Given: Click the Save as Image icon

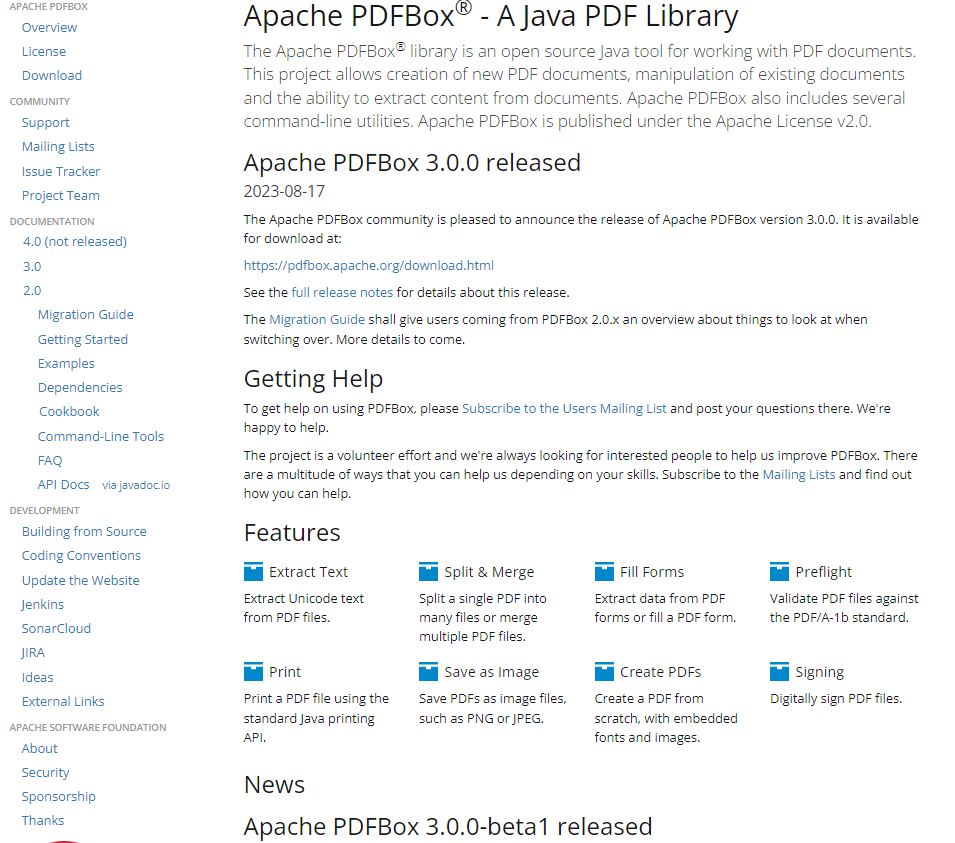Looking at the screenshot, I should point(429,672).
